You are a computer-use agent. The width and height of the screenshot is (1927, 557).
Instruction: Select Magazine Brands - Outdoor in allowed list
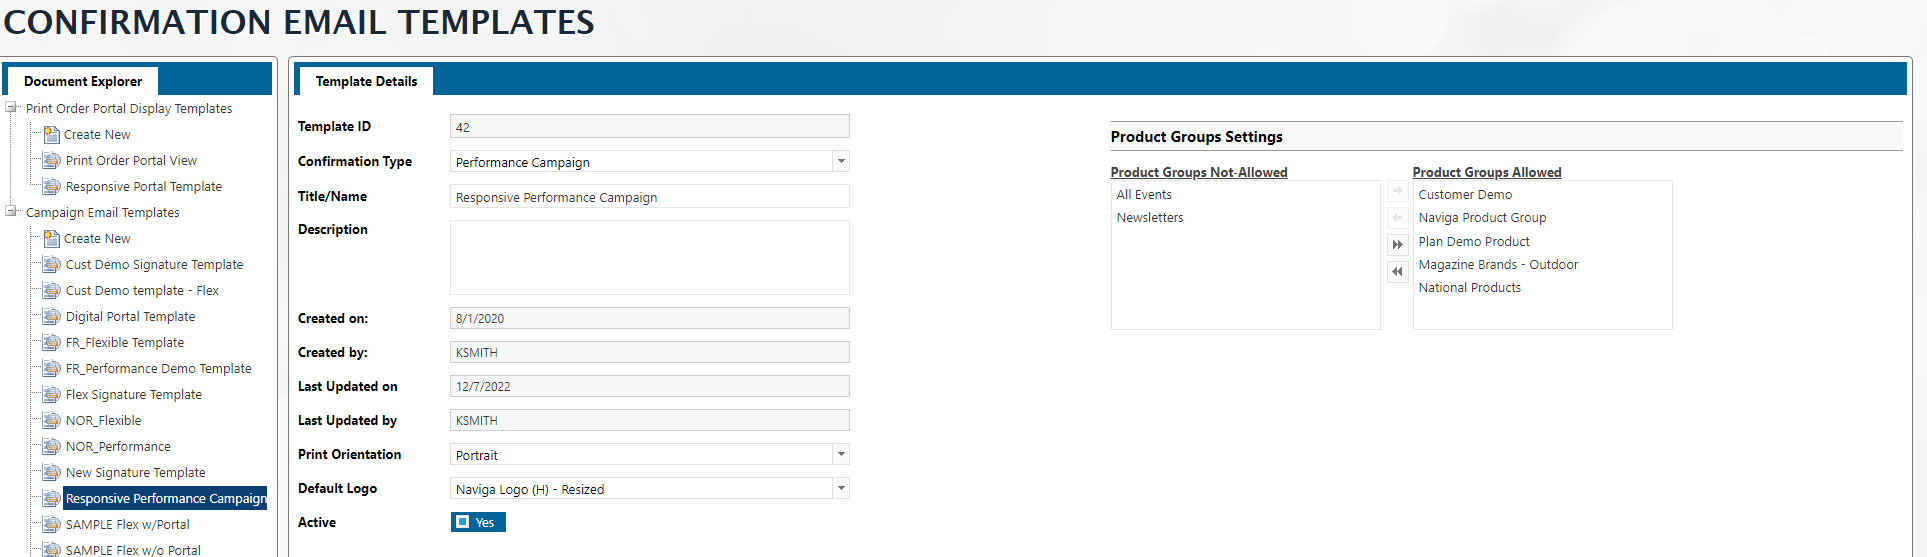1497,265
